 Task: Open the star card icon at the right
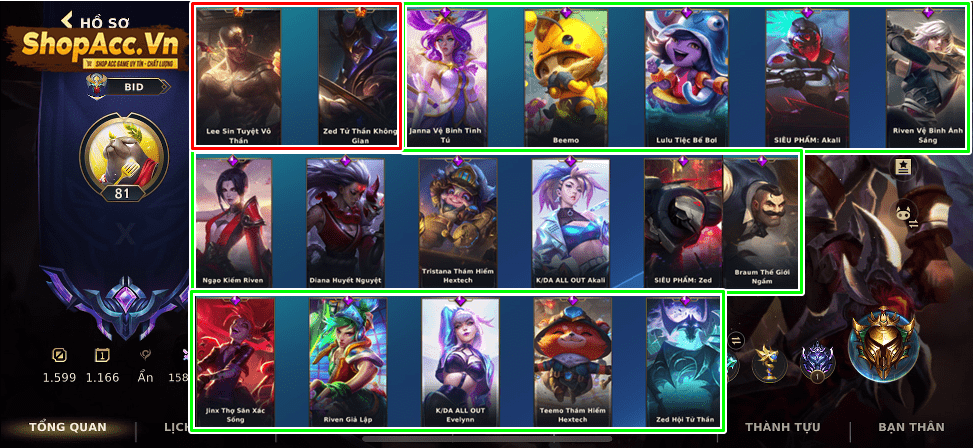click(x=904, y=167)
